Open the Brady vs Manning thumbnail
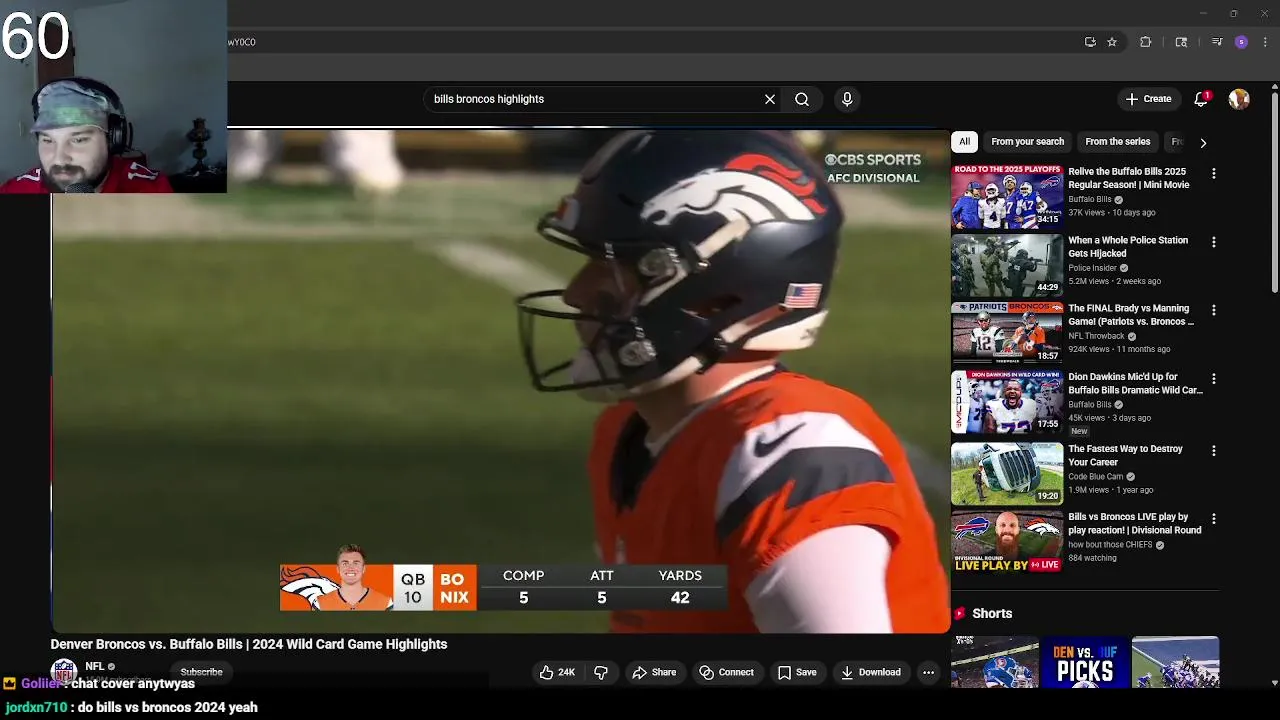 pyautogui.click(x=1007, y=334)
